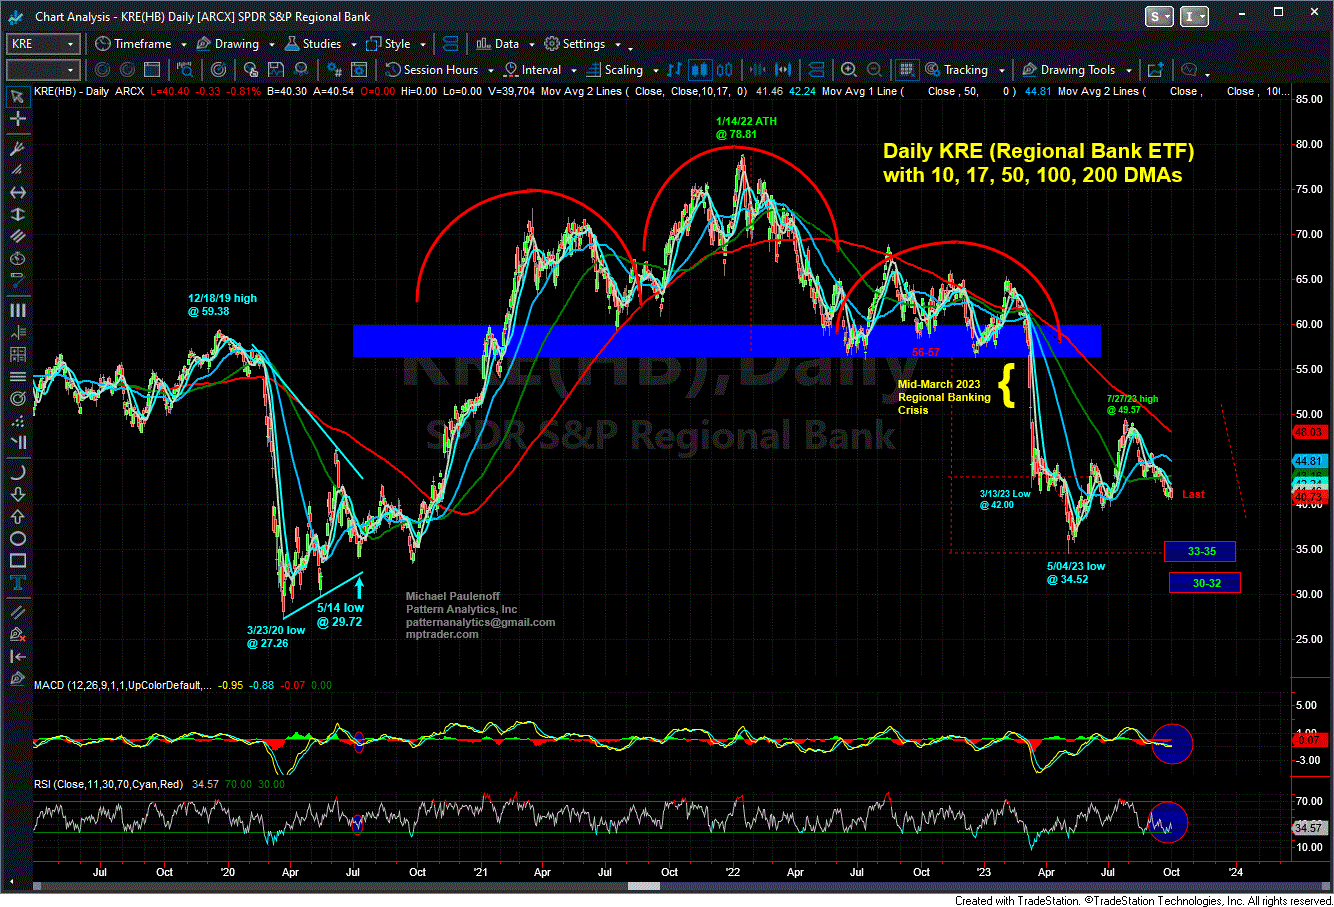Image resolution: width=1334 pixels, height=907 pixels.
Task: Toggle candlestick bar type button
Action: click(699, 70)
